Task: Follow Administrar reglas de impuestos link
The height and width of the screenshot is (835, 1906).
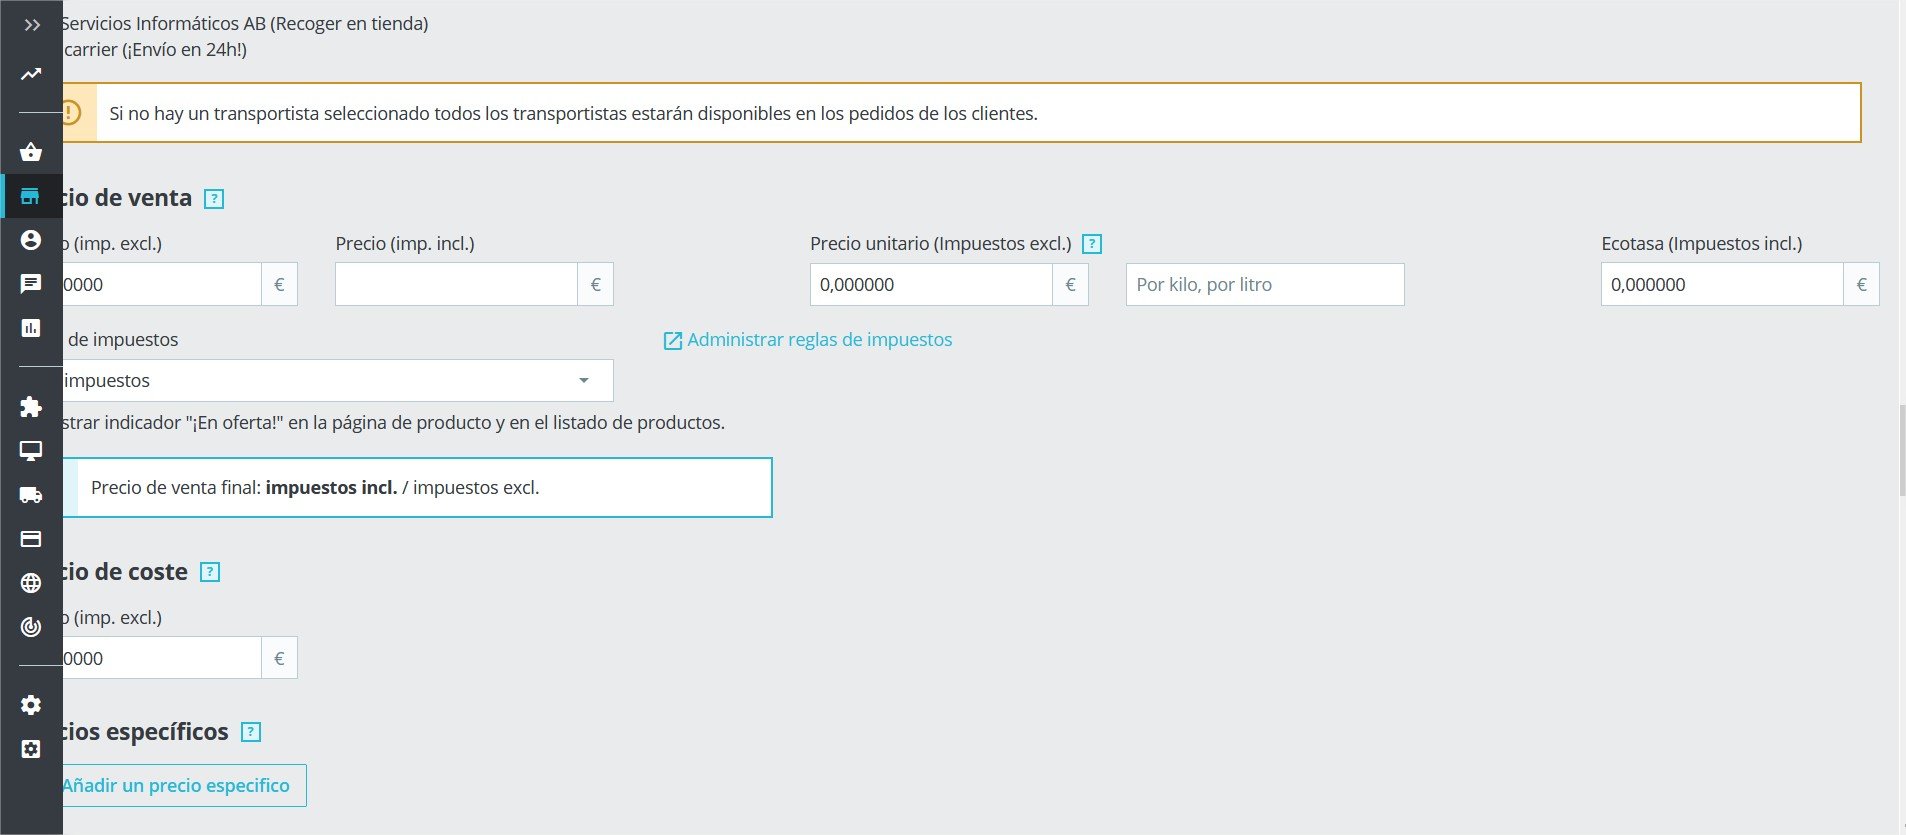Action: [819, 340]
